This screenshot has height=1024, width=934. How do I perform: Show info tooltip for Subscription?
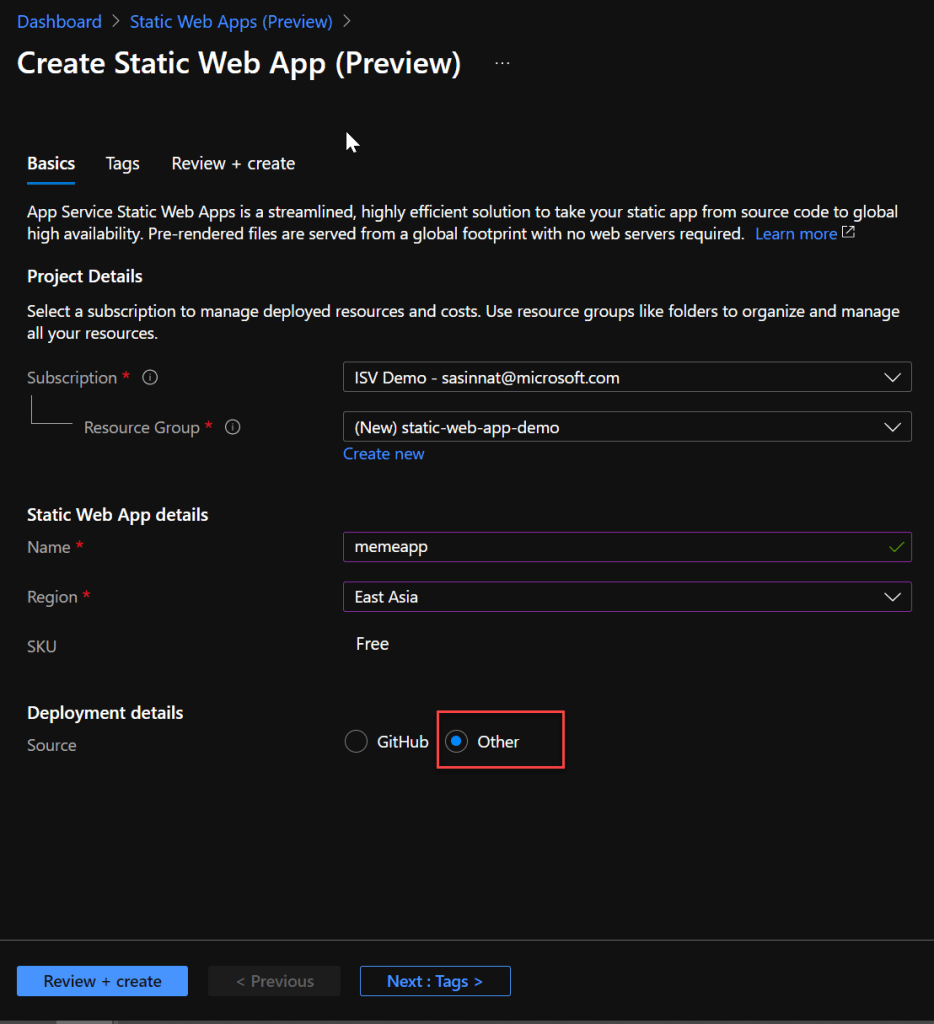[150, 377]
